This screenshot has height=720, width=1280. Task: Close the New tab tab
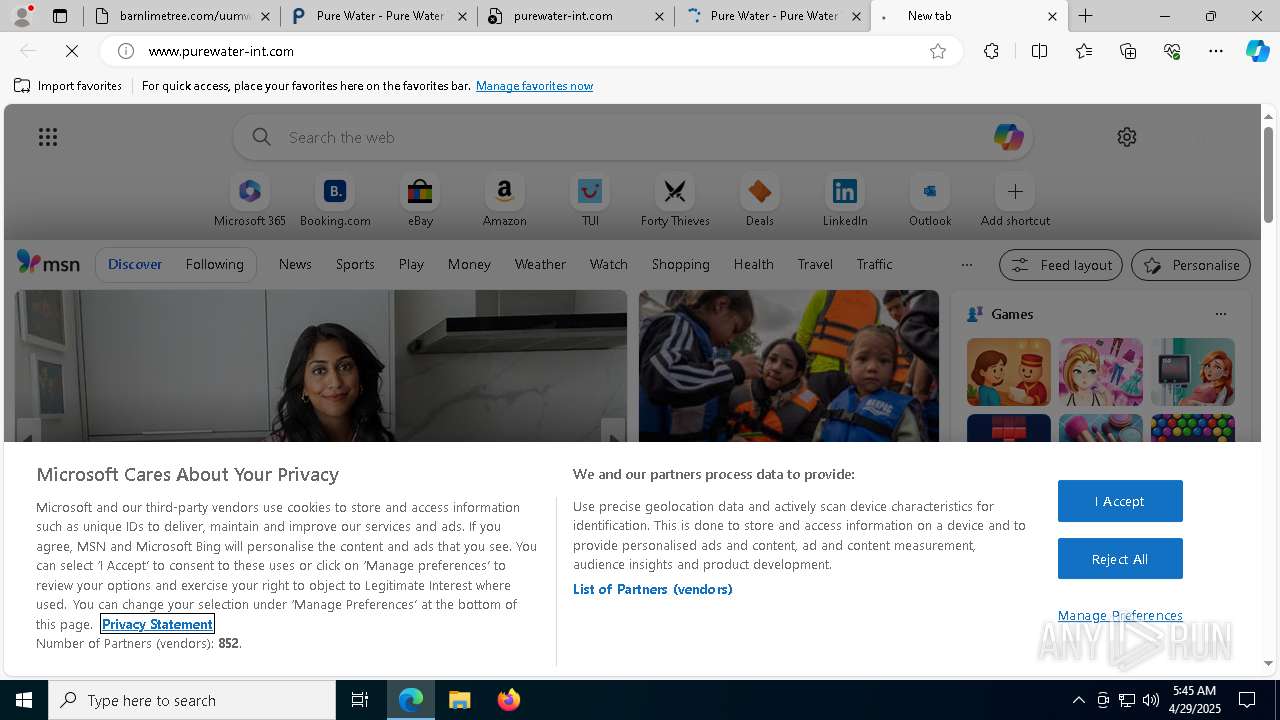1052,16
